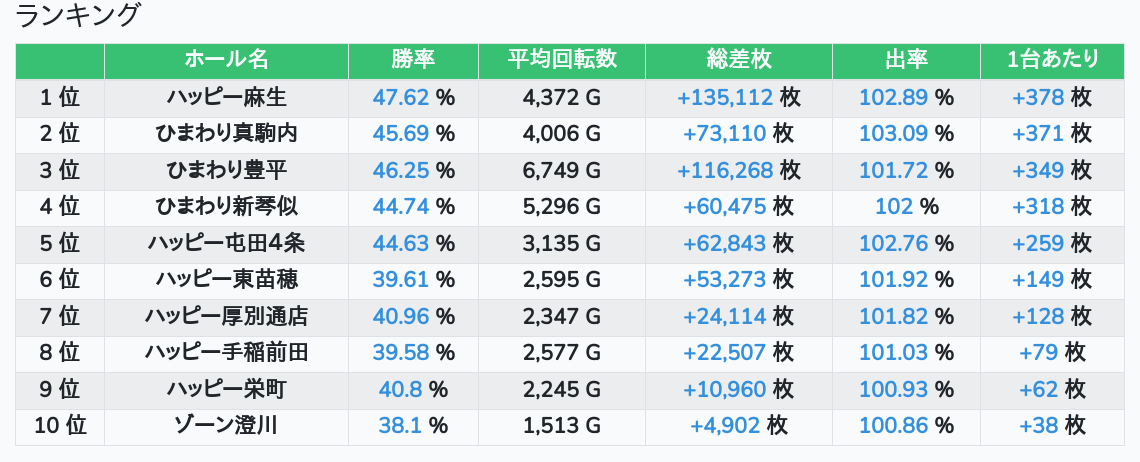Click ハッピー厚別通店 hall name
1140x462 pixels.
tap(226, 316)
